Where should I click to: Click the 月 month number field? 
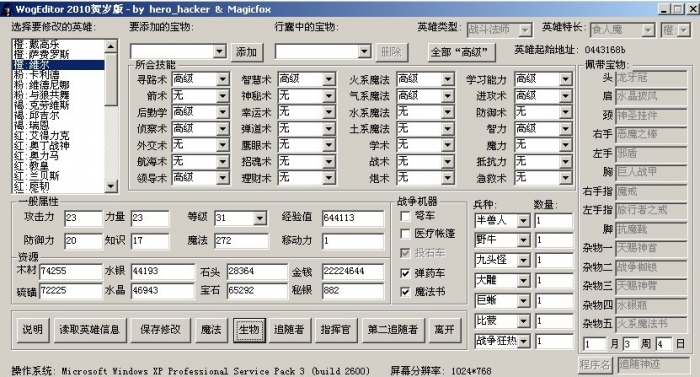click(x=595, y=344)
